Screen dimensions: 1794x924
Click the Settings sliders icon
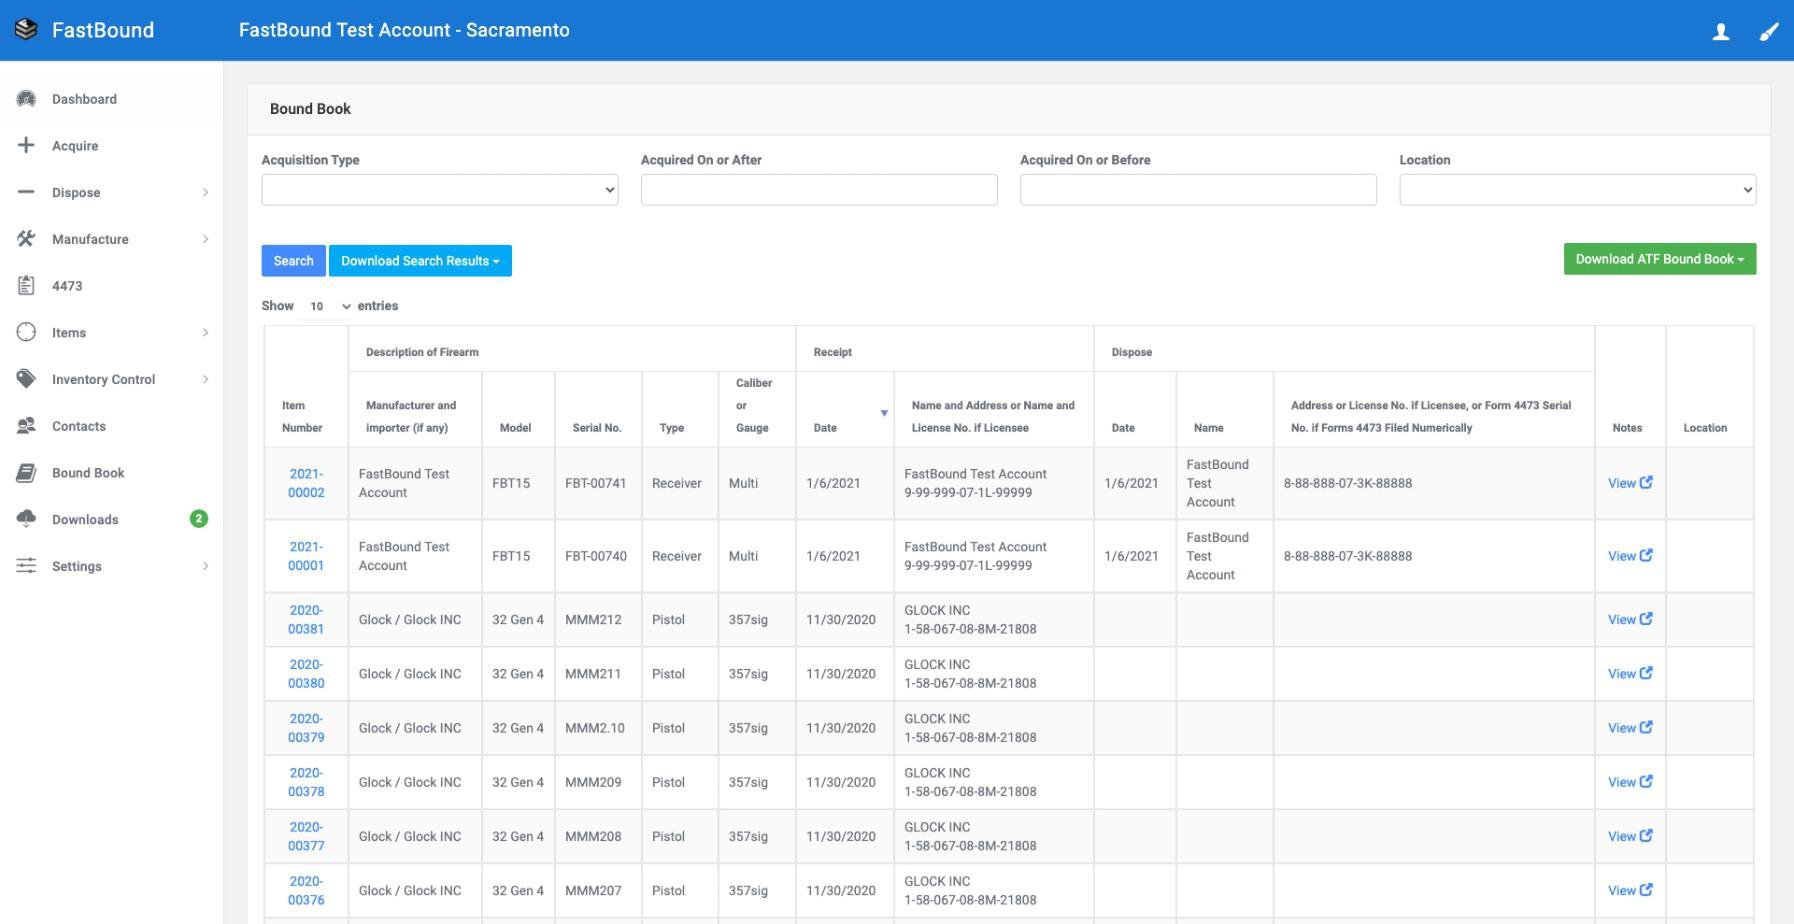(26, 566)
